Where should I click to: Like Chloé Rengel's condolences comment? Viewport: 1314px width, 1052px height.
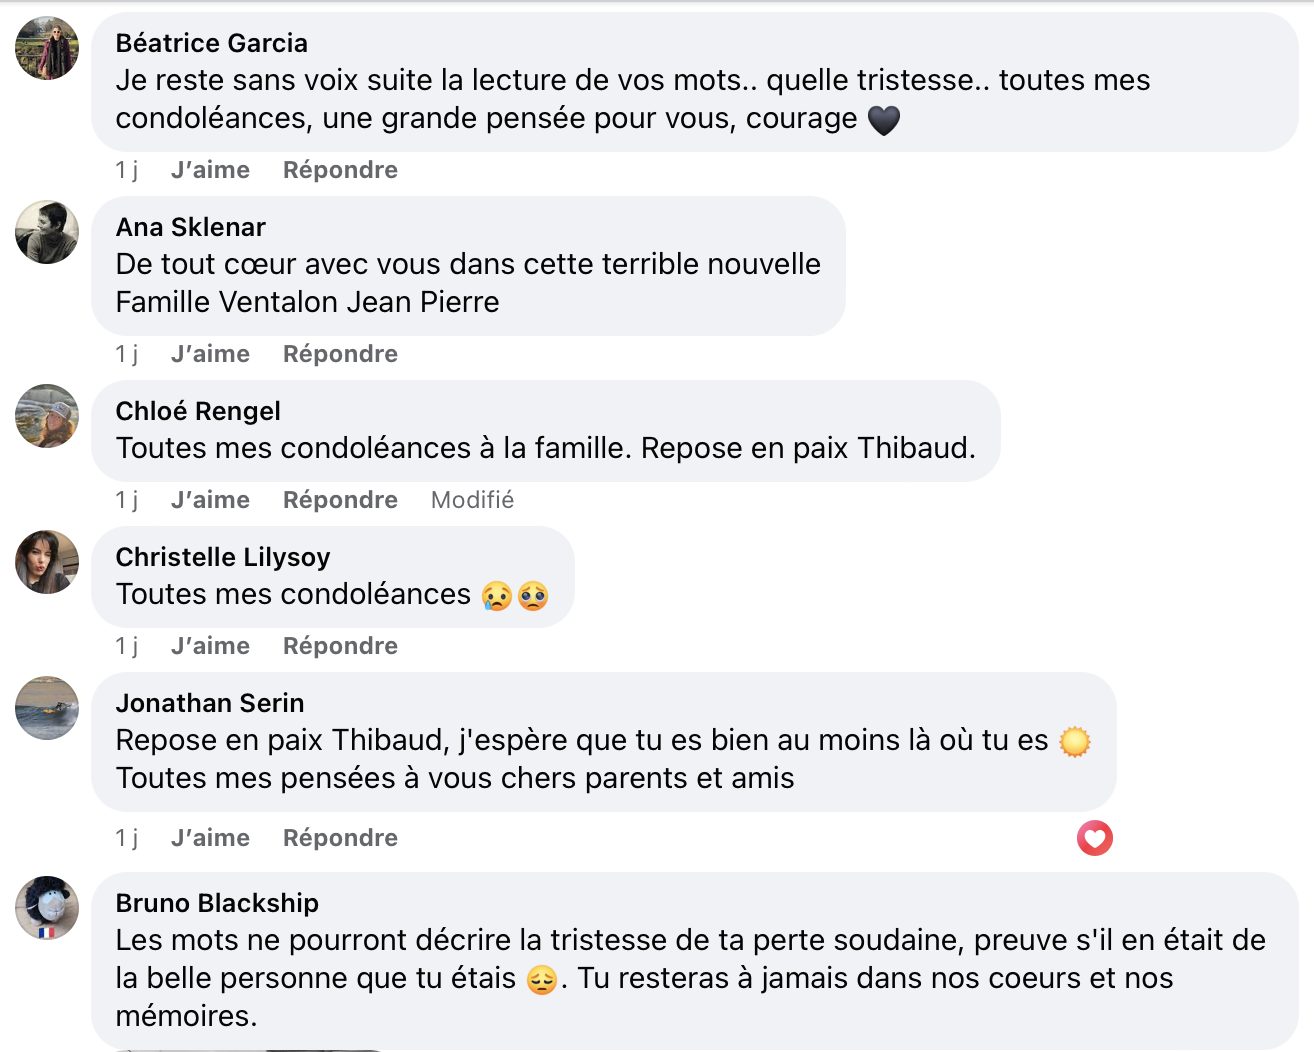(210, 500)
